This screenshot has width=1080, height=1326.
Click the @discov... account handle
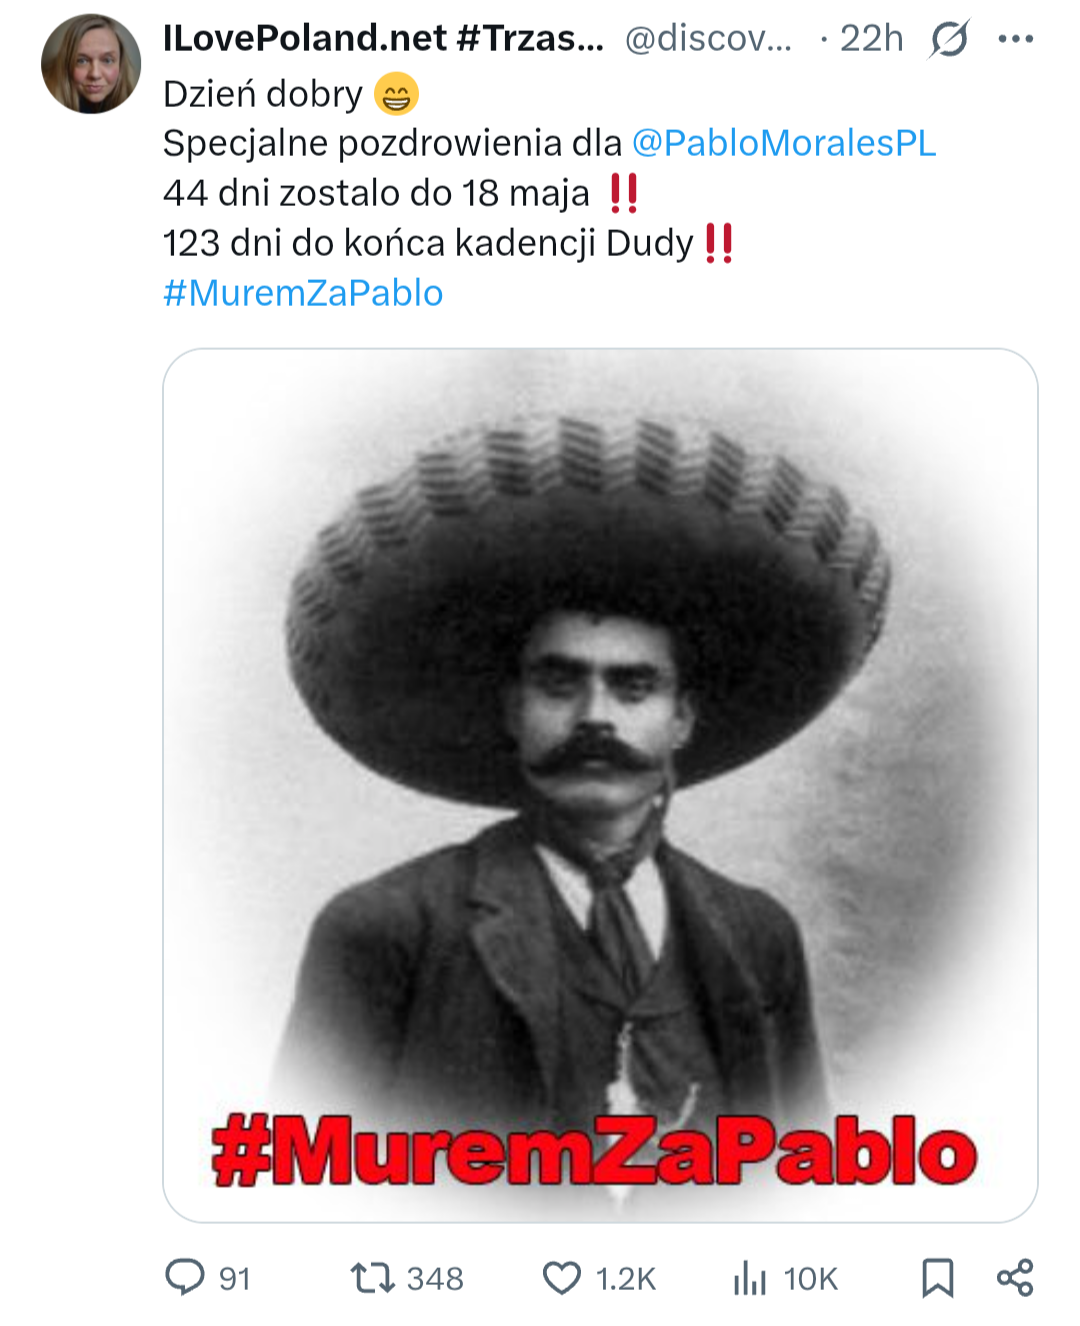point(708,38)
